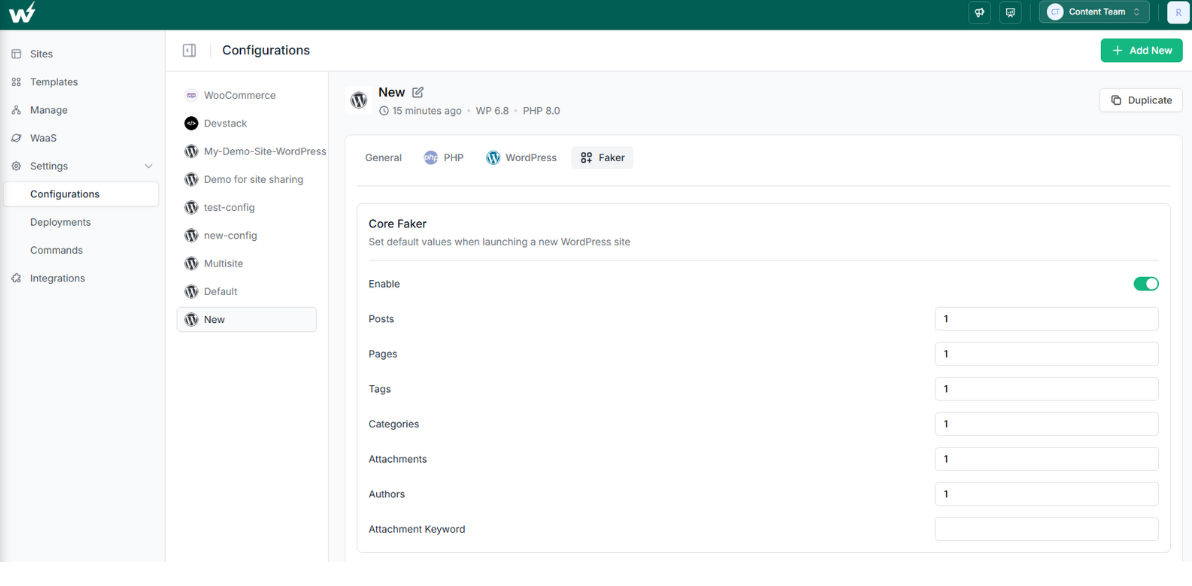This screenshot has width=1192, height=586.
Task: Click the Settings gear icon
Action: (16, 166)
